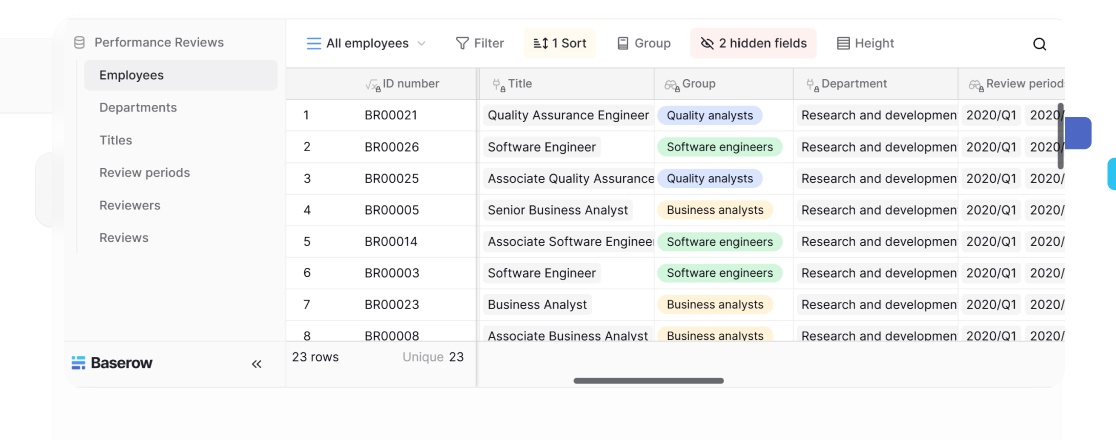The width and height of the screenshot is (1116, 440).
Task: Click row number 3
Action: 307,179
